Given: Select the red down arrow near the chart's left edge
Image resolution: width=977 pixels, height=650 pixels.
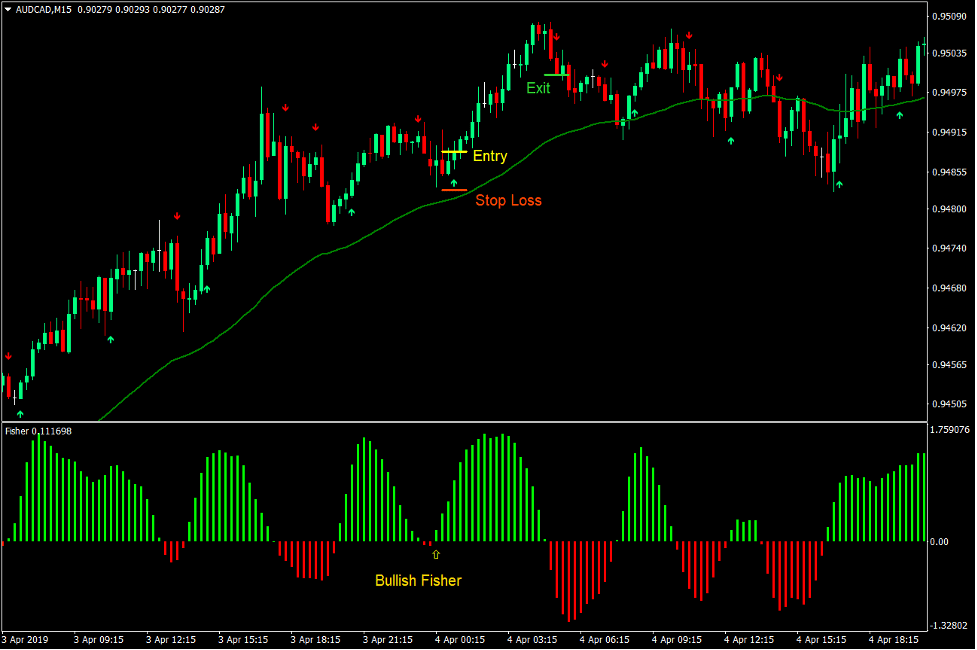Looking at the screenshot, I should point(9,356).
